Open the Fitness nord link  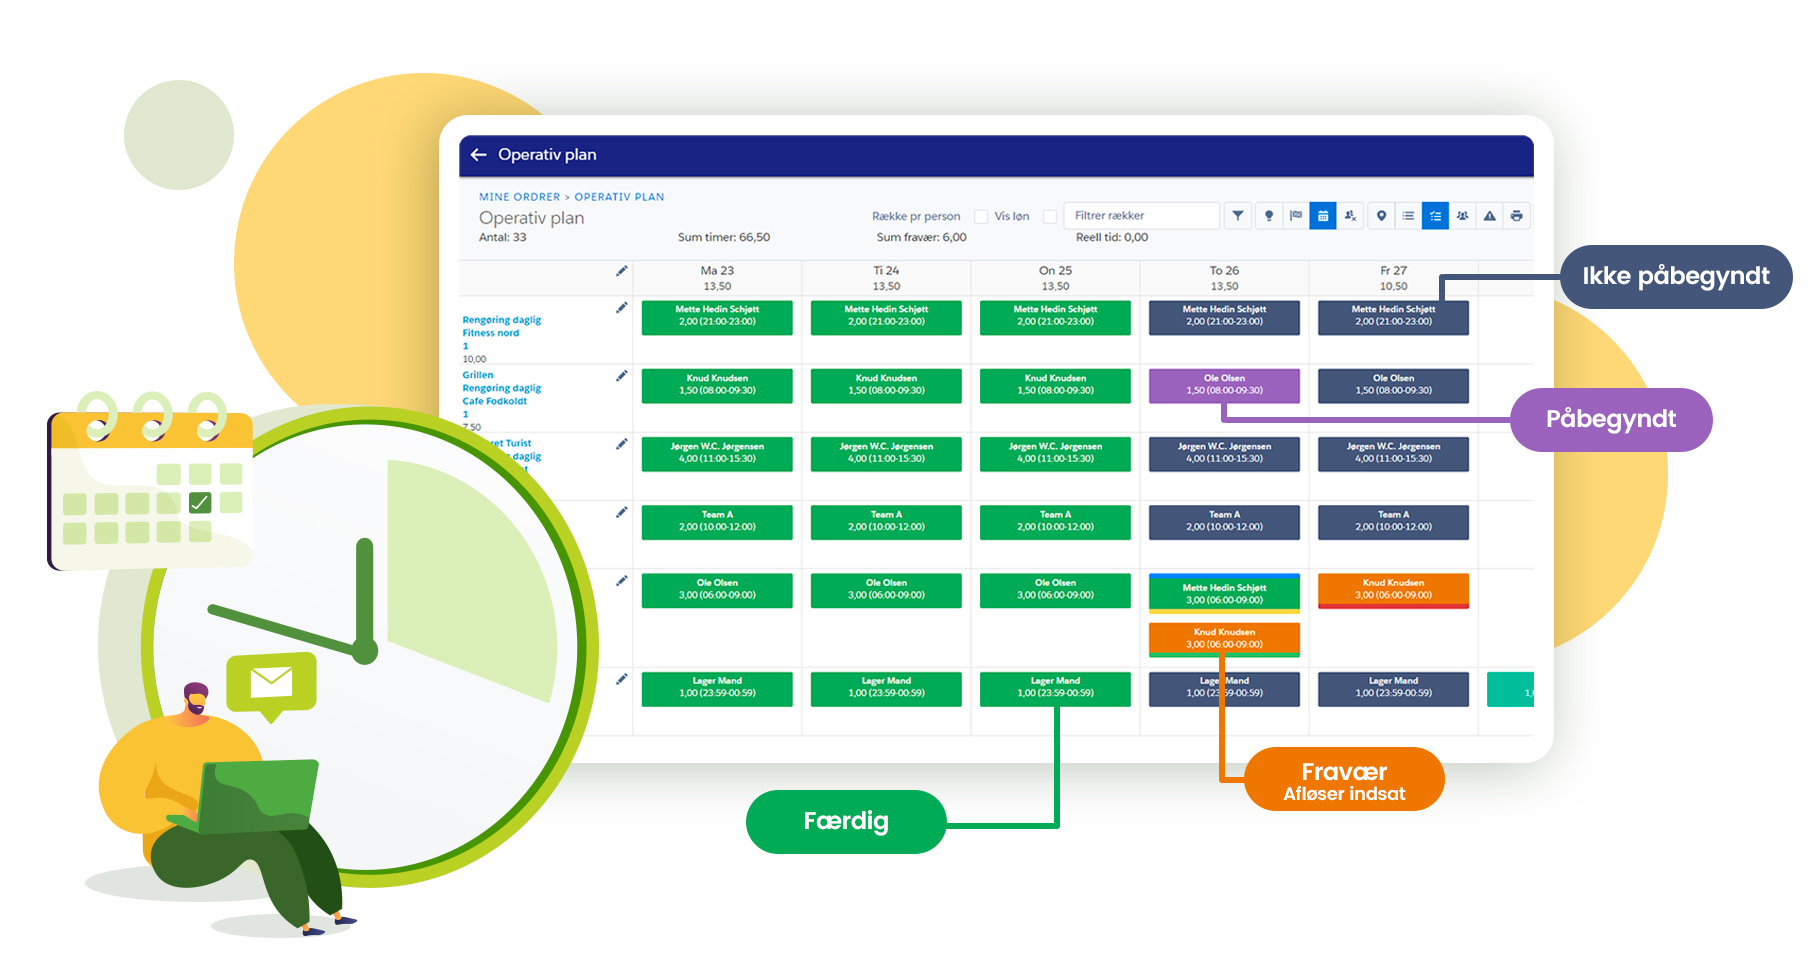pyautogui.click(x=490, y=333)
